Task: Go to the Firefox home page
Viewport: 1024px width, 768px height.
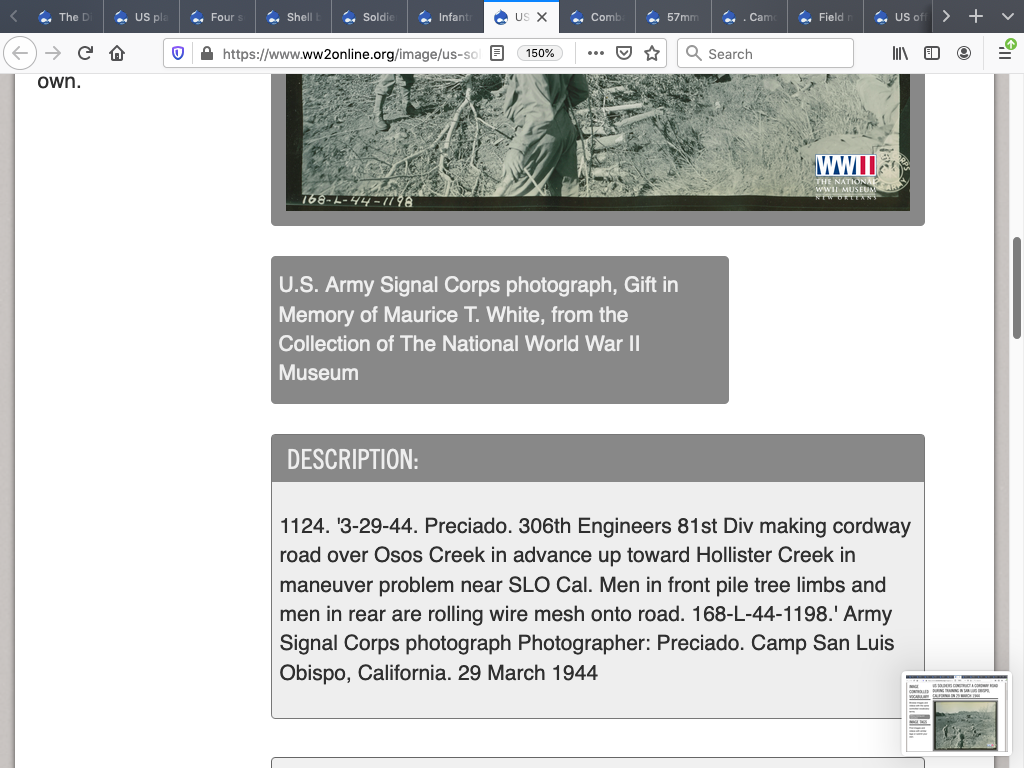Action: click(x=117, y=54)
